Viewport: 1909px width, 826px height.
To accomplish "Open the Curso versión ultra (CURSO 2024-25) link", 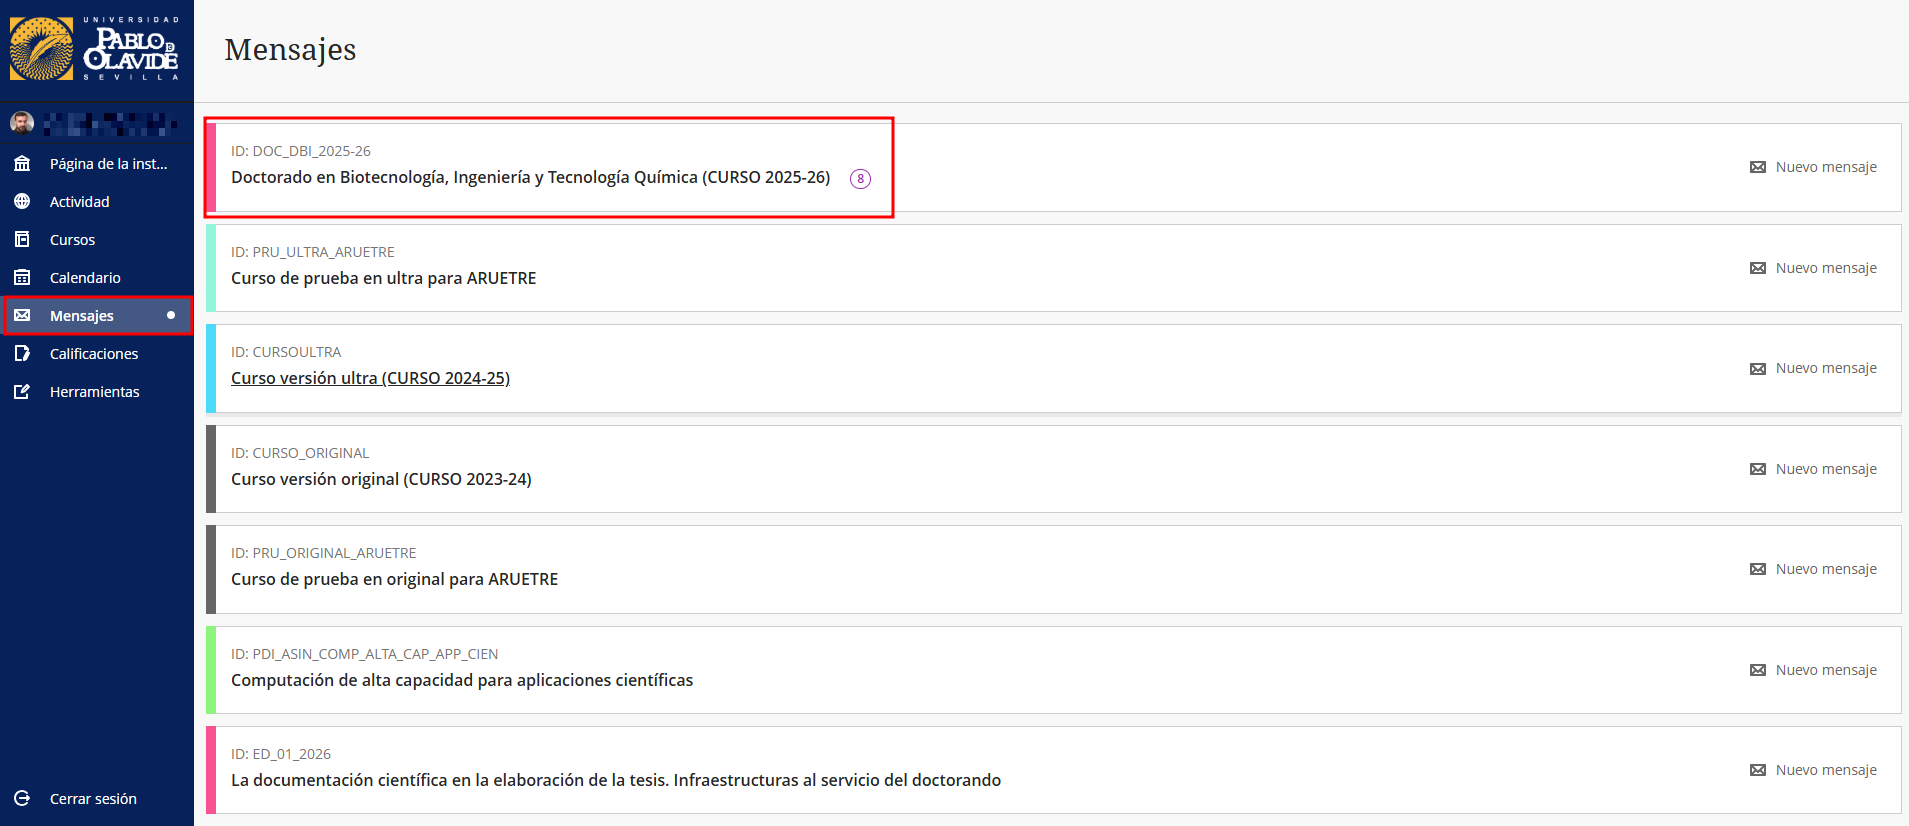I will pyautogui.click(x=370, y=378).
